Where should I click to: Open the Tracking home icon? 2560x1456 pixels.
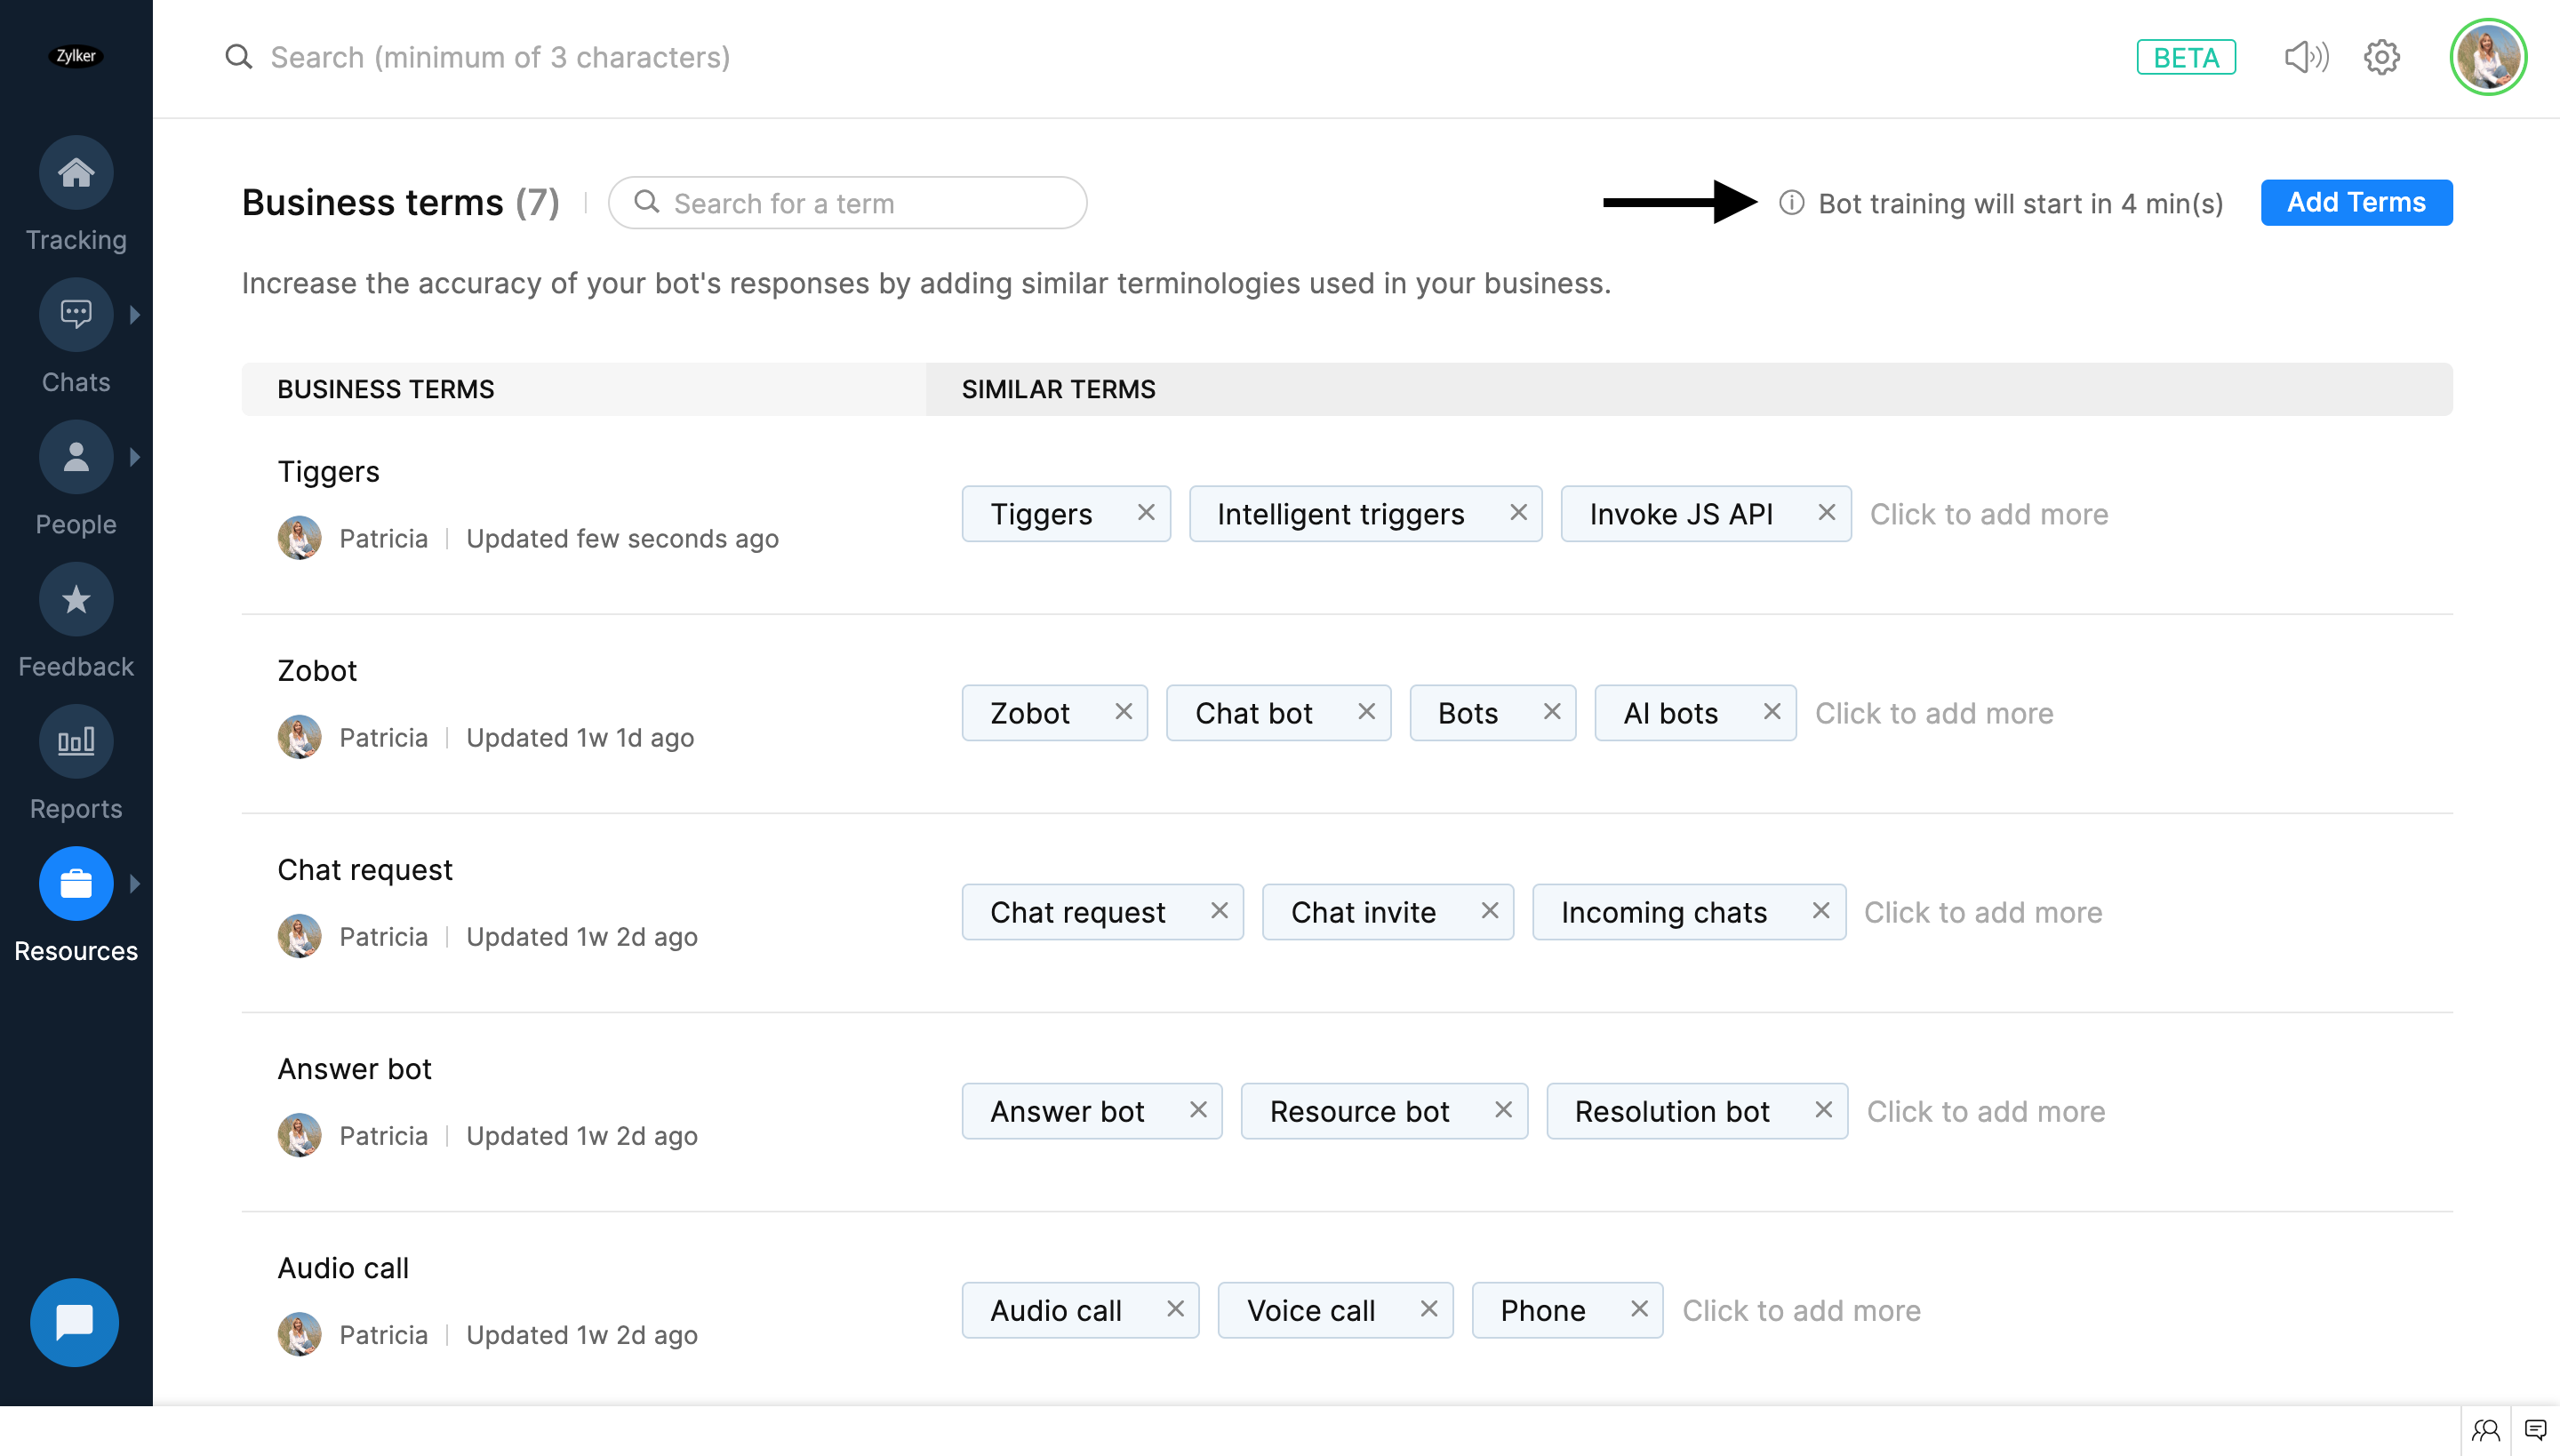(x=76, y=172)
